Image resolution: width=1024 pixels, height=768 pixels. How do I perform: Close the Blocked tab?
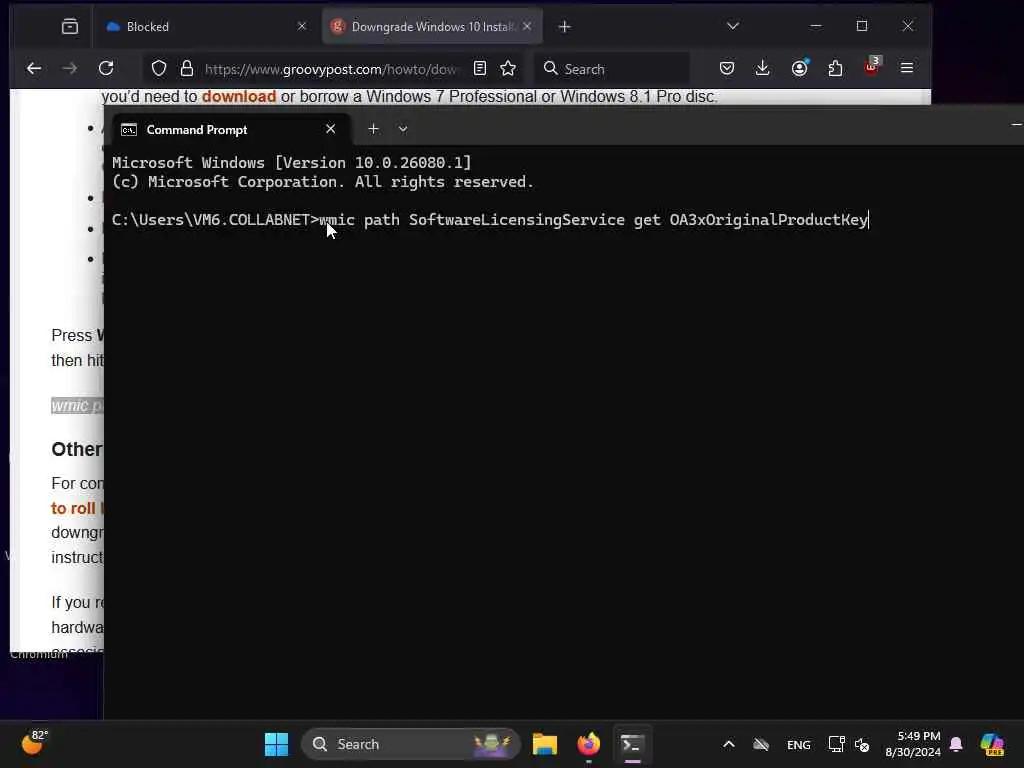tap(302, 26)
